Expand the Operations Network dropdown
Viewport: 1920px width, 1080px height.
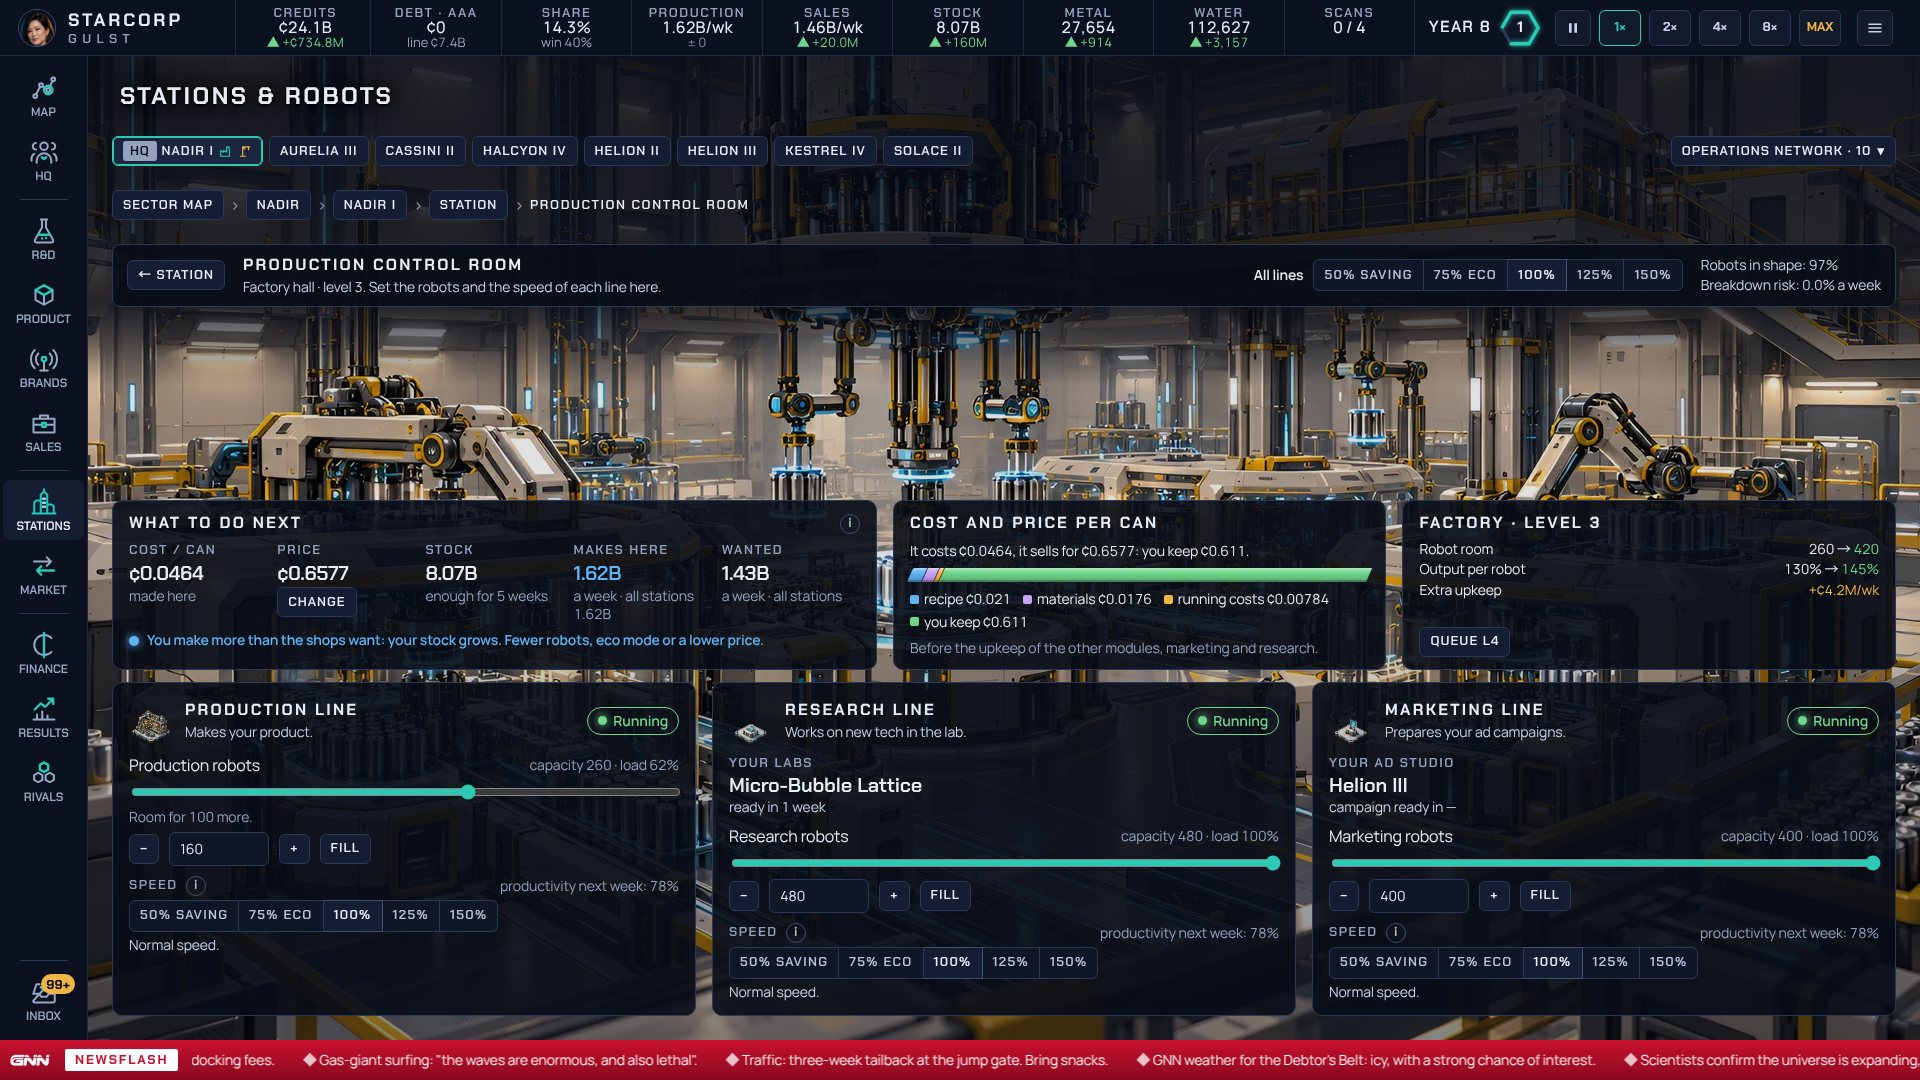coord(1782,151)
